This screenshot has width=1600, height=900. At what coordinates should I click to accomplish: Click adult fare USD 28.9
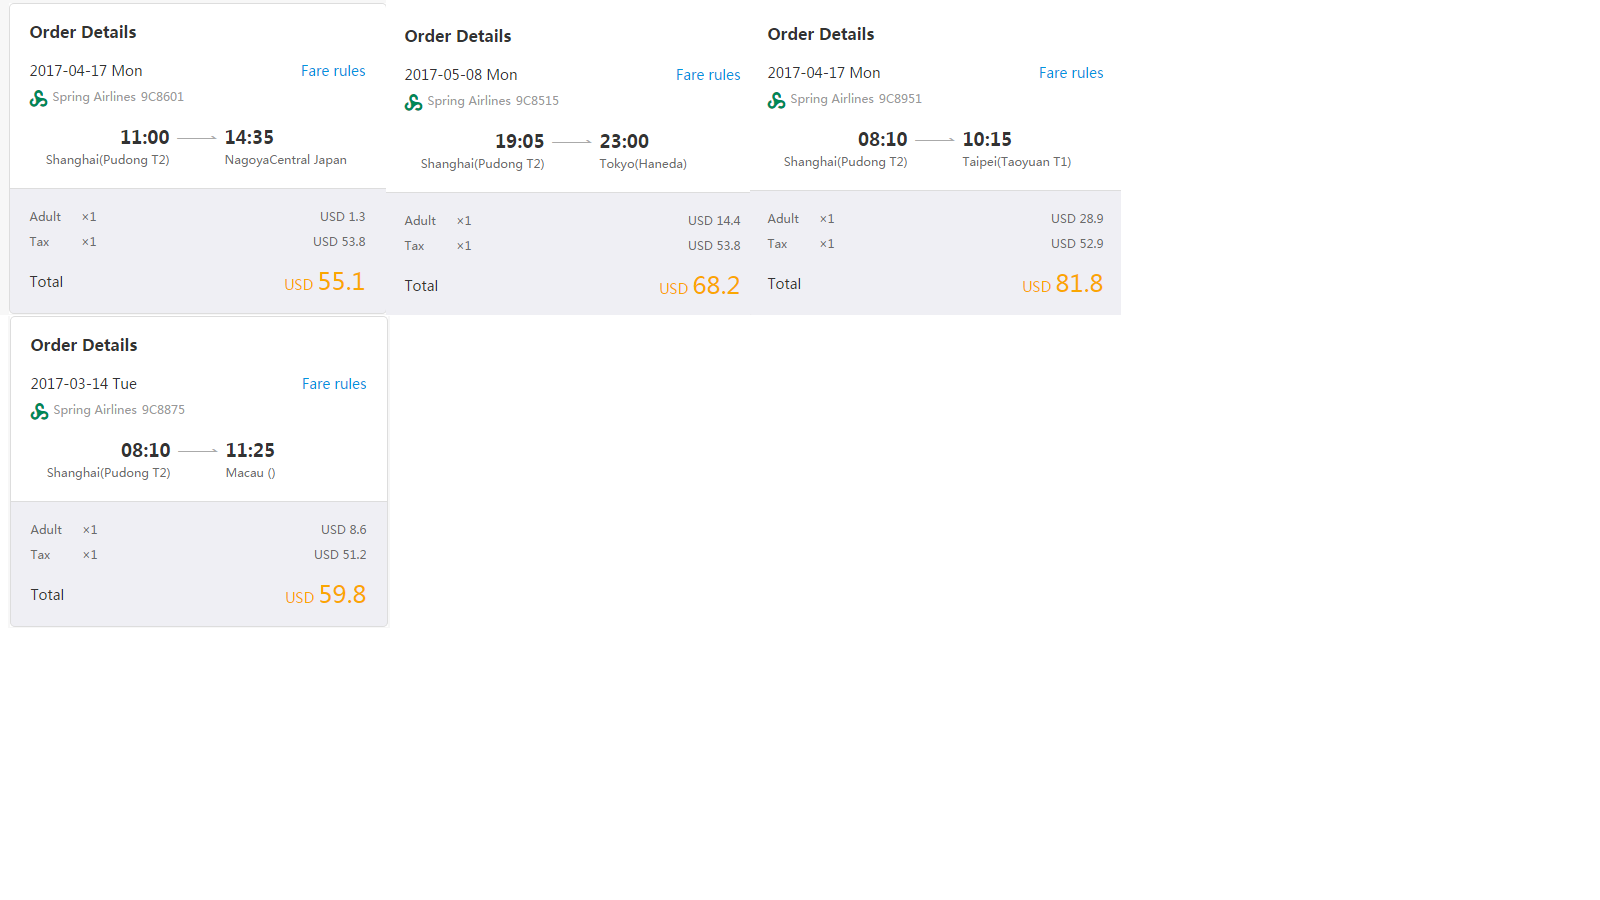tap(1077, 219)
